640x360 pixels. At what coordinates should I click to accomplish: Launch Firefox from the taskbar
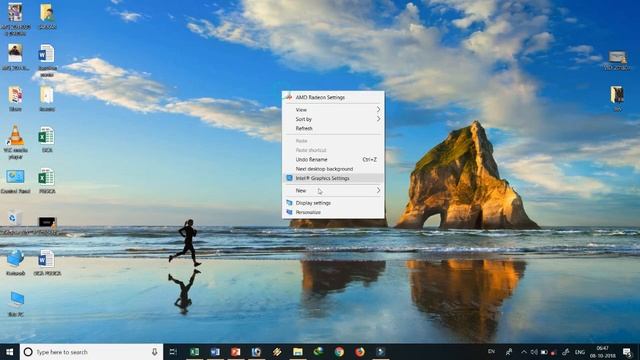pos(360,352)
